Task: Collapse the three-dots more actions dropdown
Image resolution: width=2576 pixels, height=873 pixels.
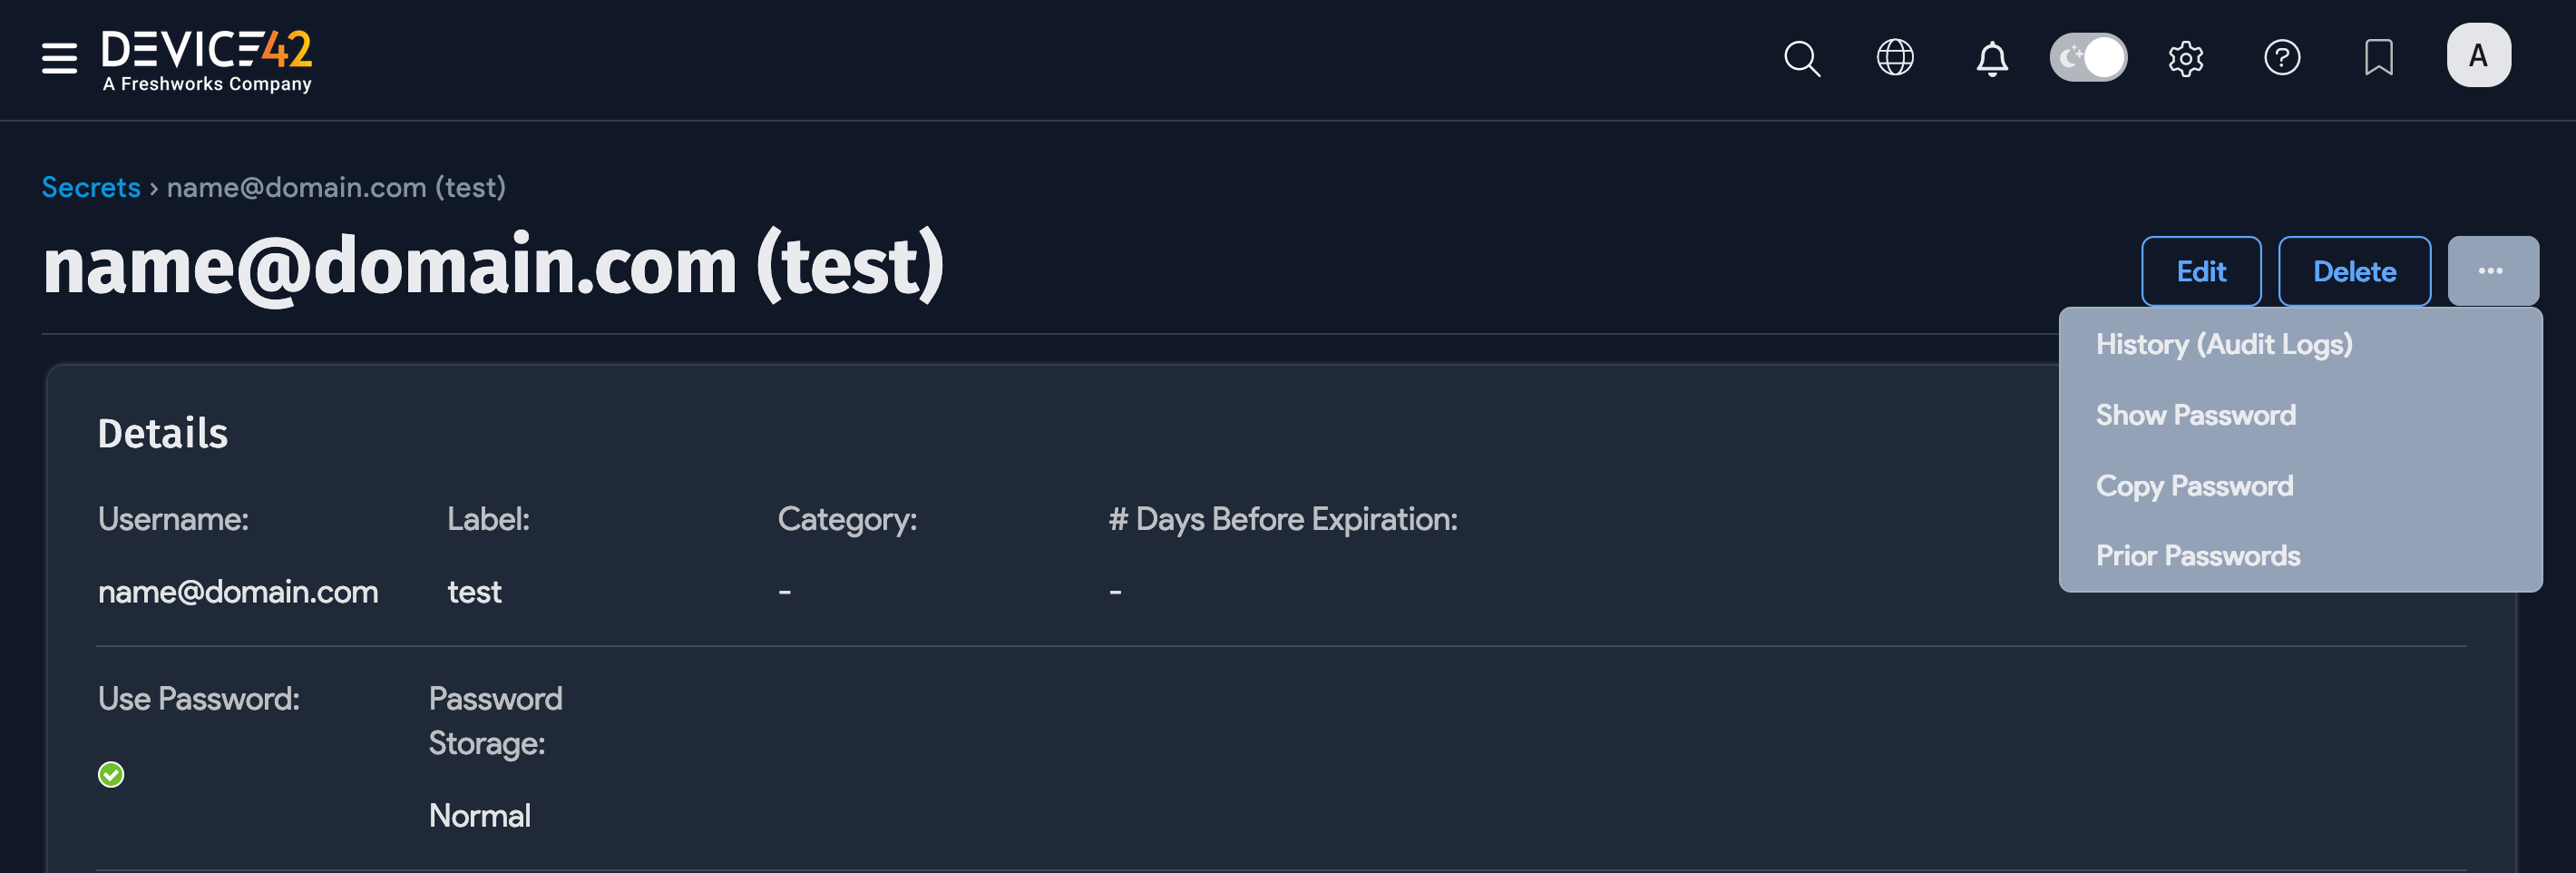Action: click(x=2491, y=271)
